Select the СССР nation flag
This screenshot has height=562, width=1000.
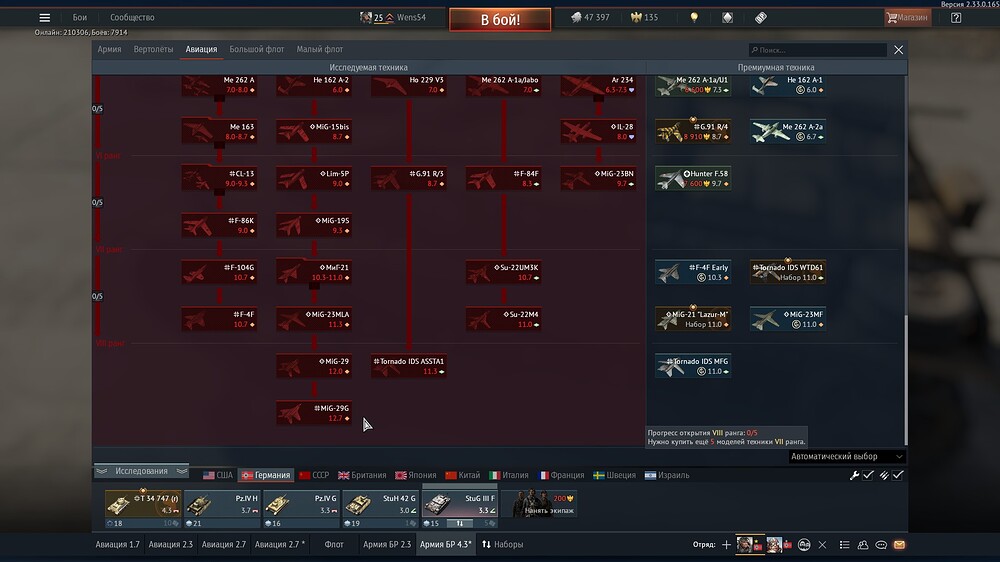click(314, 475)
